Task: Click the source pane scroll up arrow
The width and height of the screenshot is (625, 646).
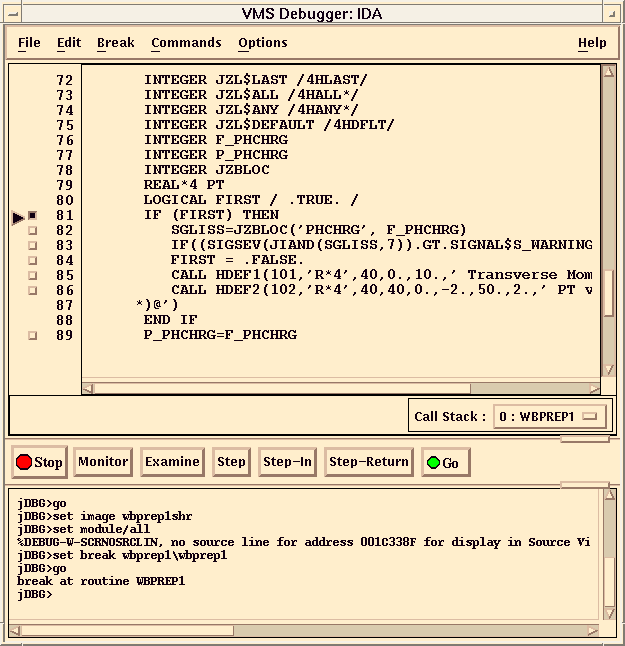Action: coord(608,73)
